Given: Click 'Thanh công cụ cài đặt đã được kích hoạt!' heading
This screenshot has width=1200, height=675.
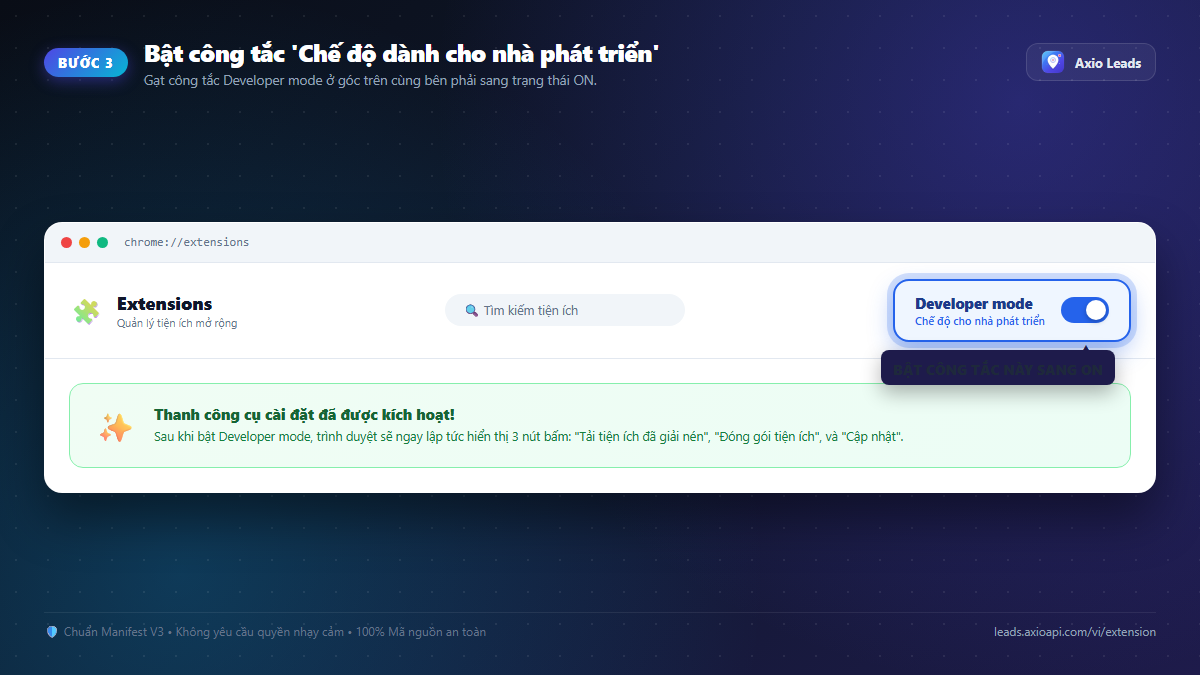Looking at the screenshot, I should click(304, 414).
